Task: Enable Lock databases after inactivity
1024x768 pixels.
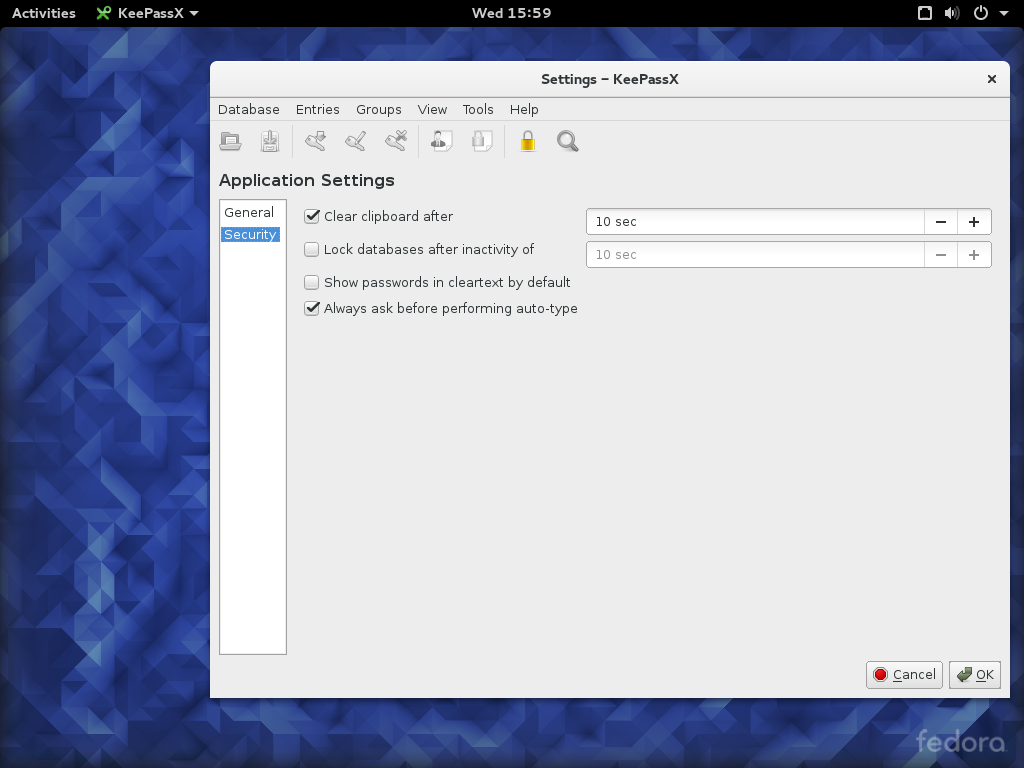Action: [x=312, y=249]
